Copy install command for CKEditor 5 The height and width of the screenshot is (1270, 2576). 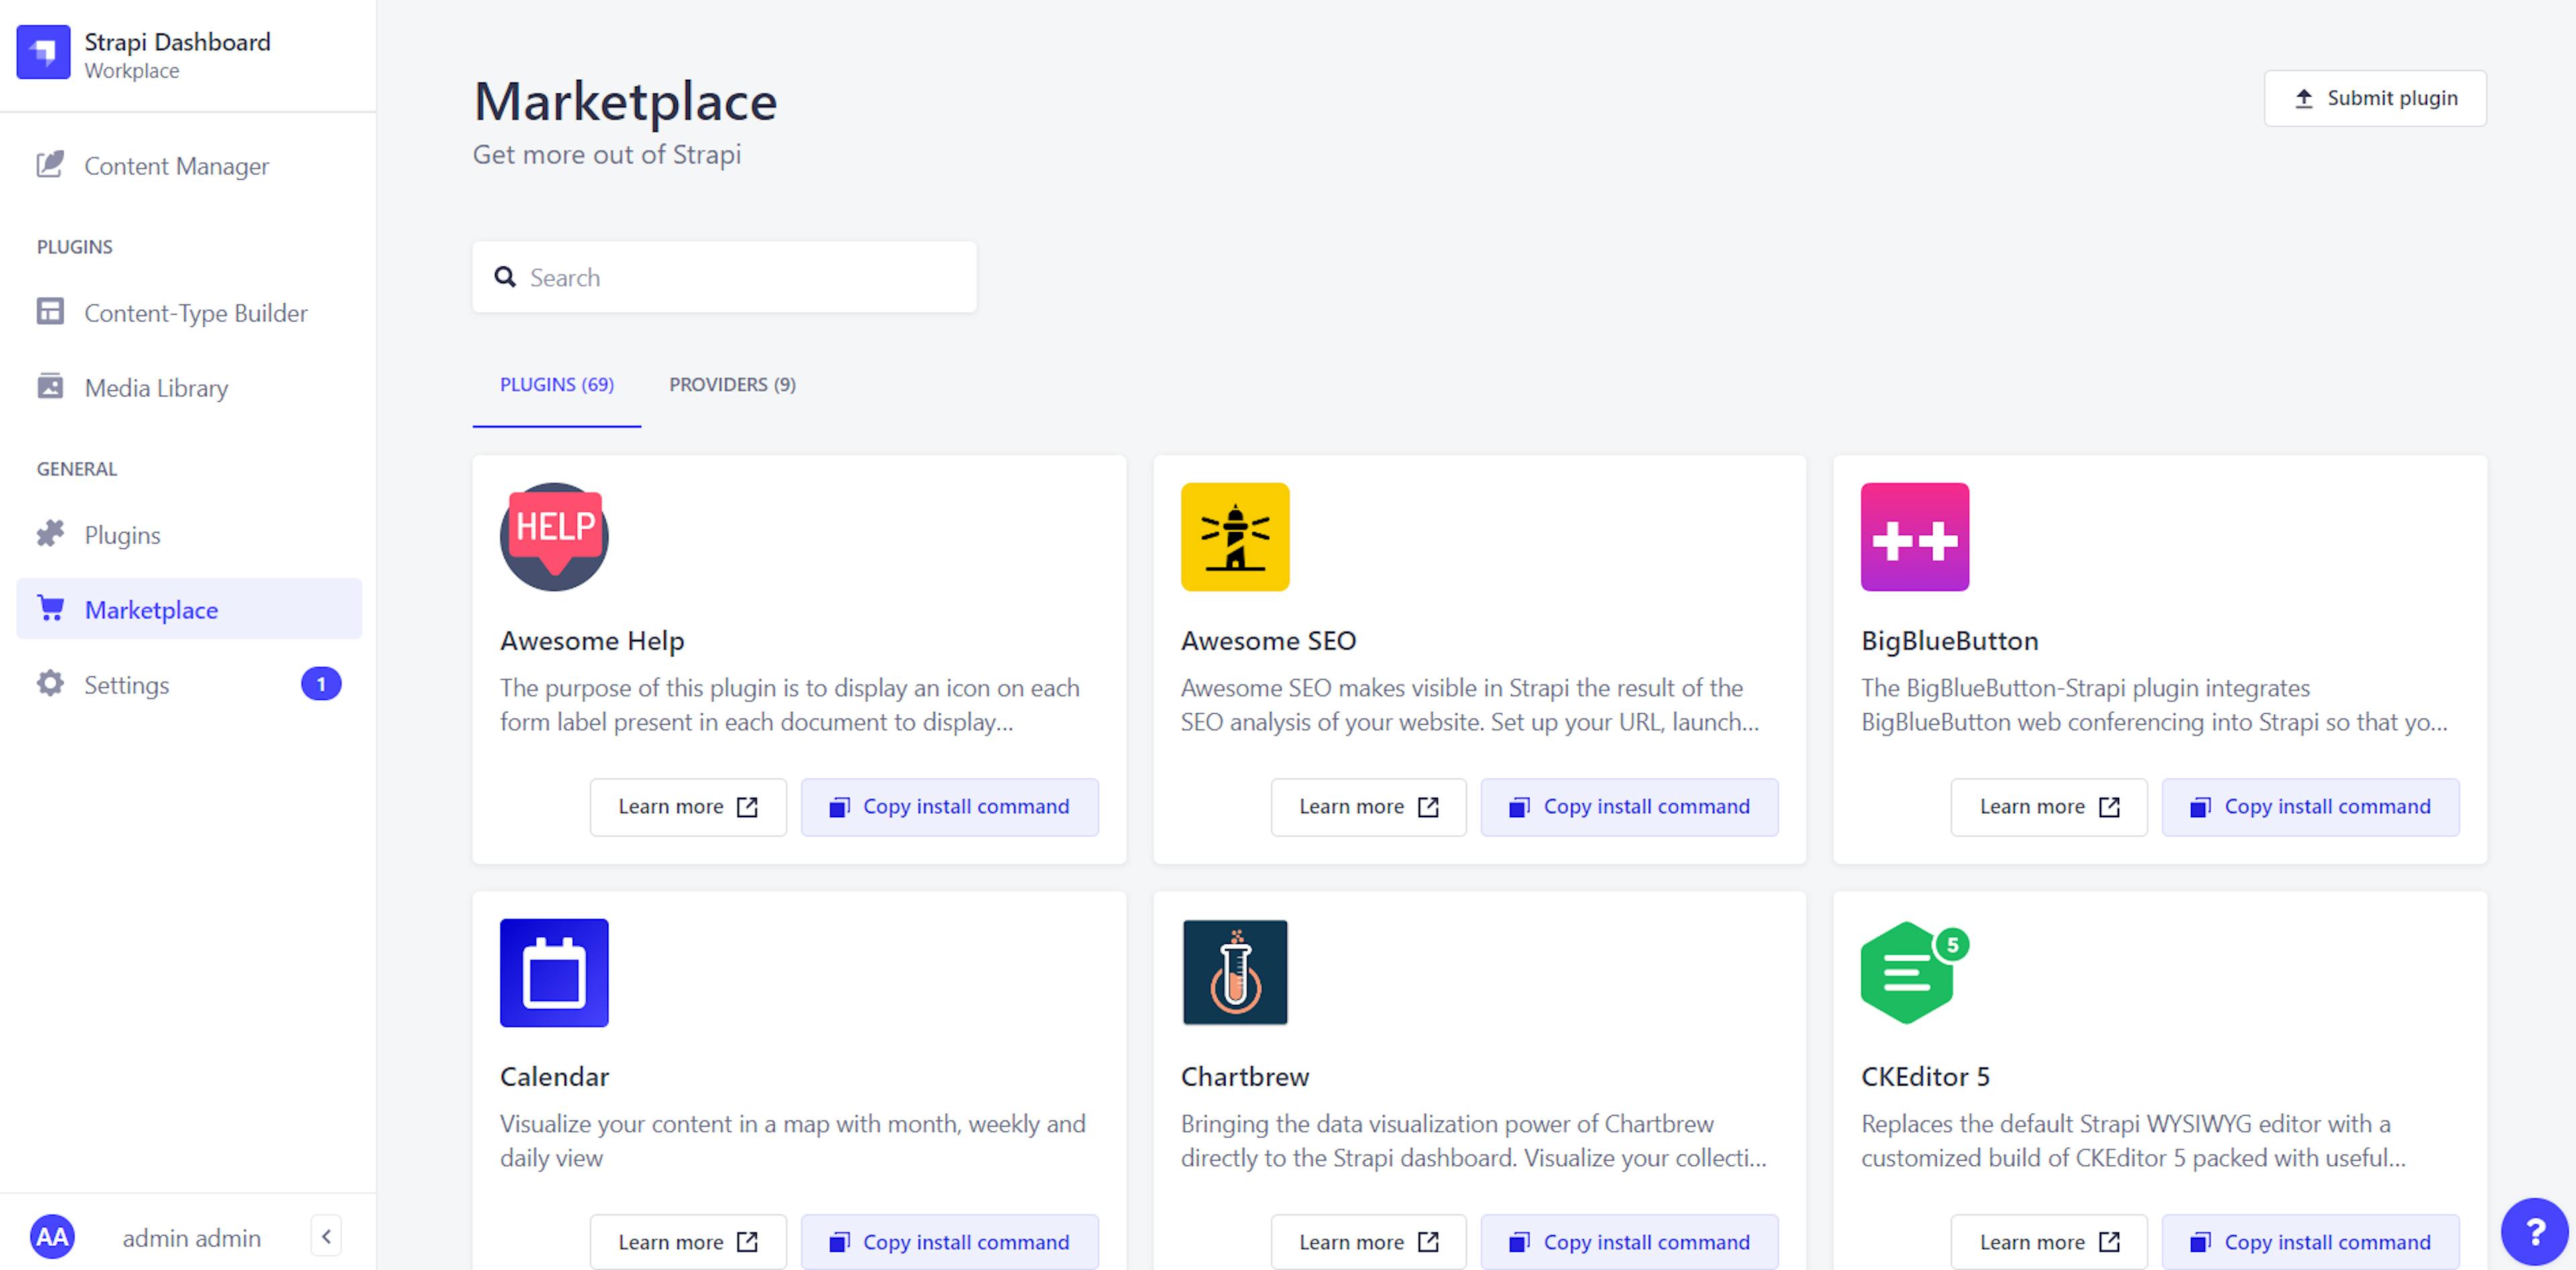pyautogui.click(x=2310, y=1242)
